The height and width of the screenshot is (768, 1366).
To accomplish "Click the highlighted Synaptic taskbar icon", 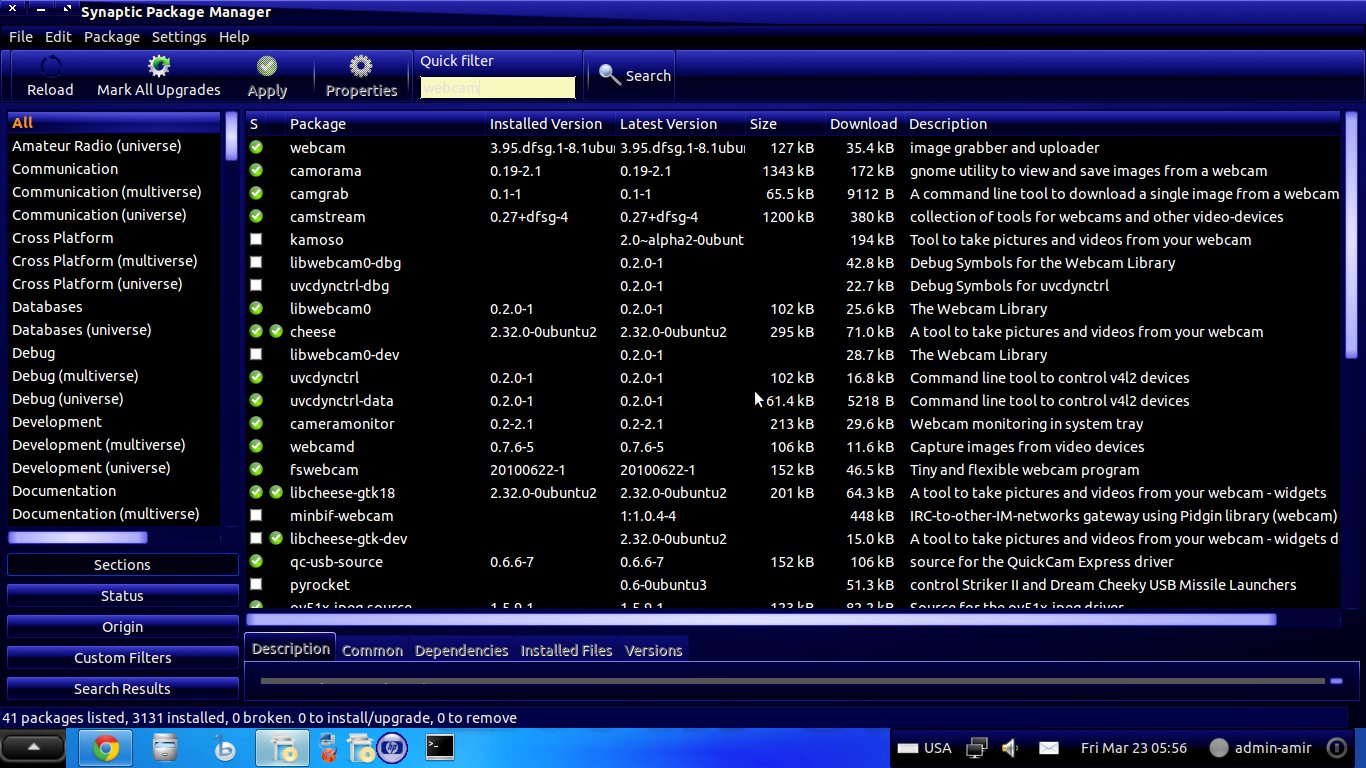I will (x=282, y=748).
